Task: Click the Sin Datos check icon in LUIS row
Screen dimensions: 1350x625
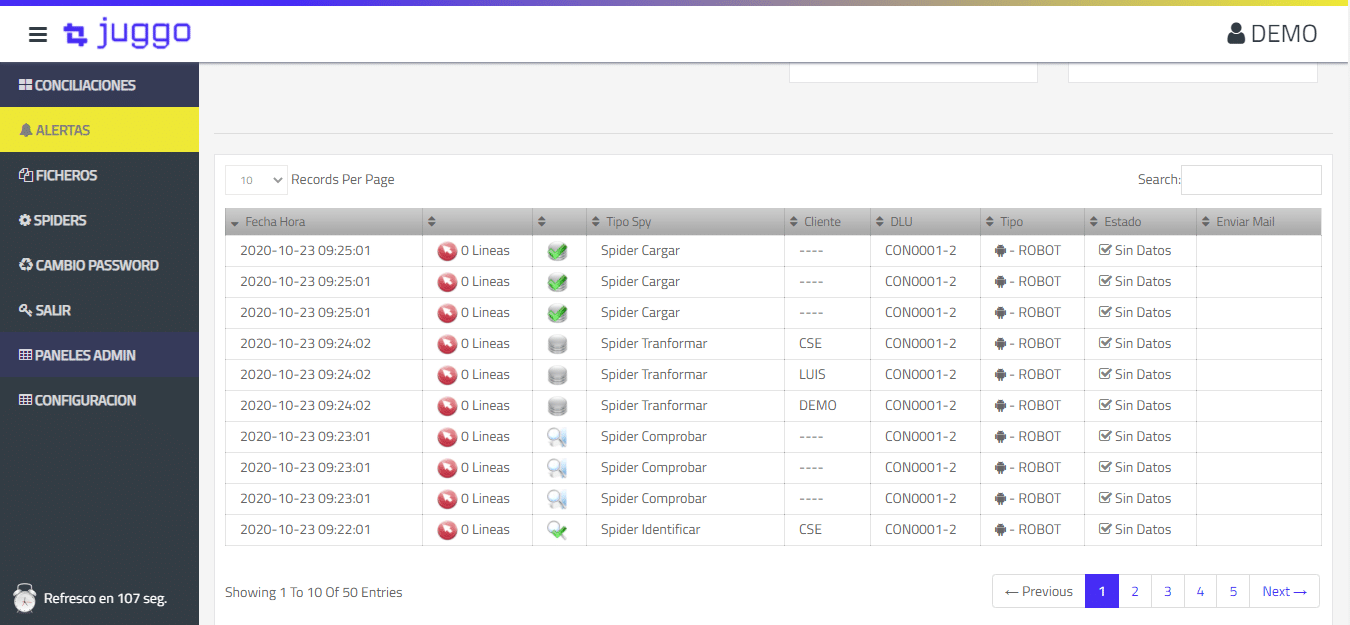Action: click(1105, 374)
